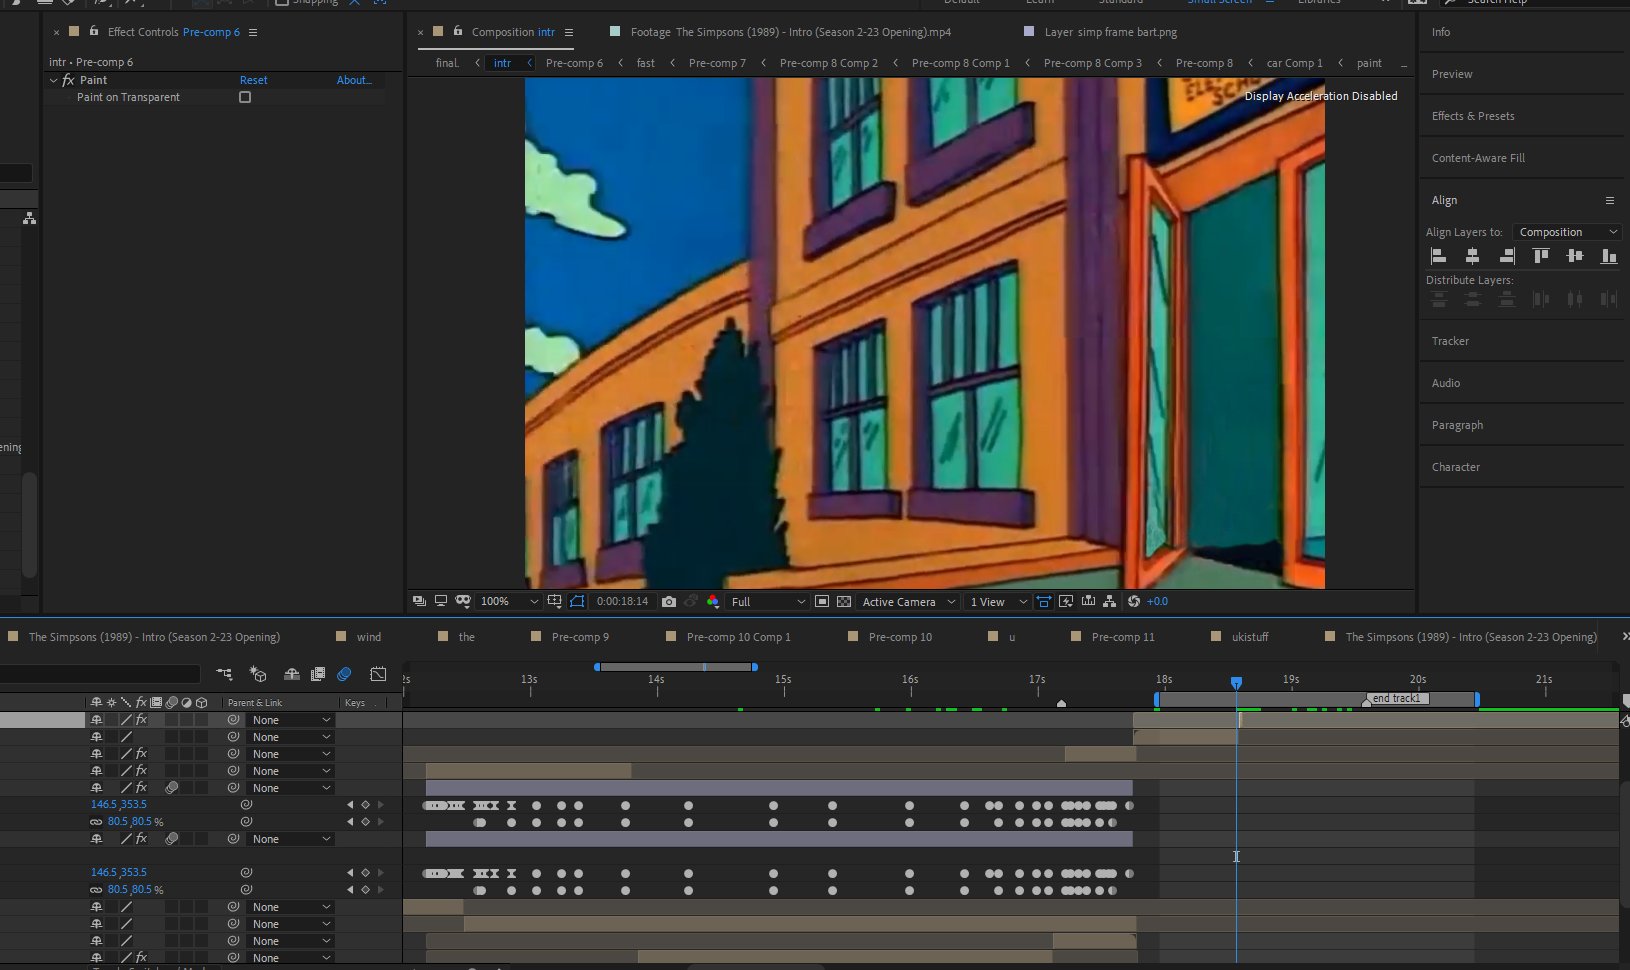
Task: Enable Motion Blur for the composition
Action: click(x=345, y=674)
